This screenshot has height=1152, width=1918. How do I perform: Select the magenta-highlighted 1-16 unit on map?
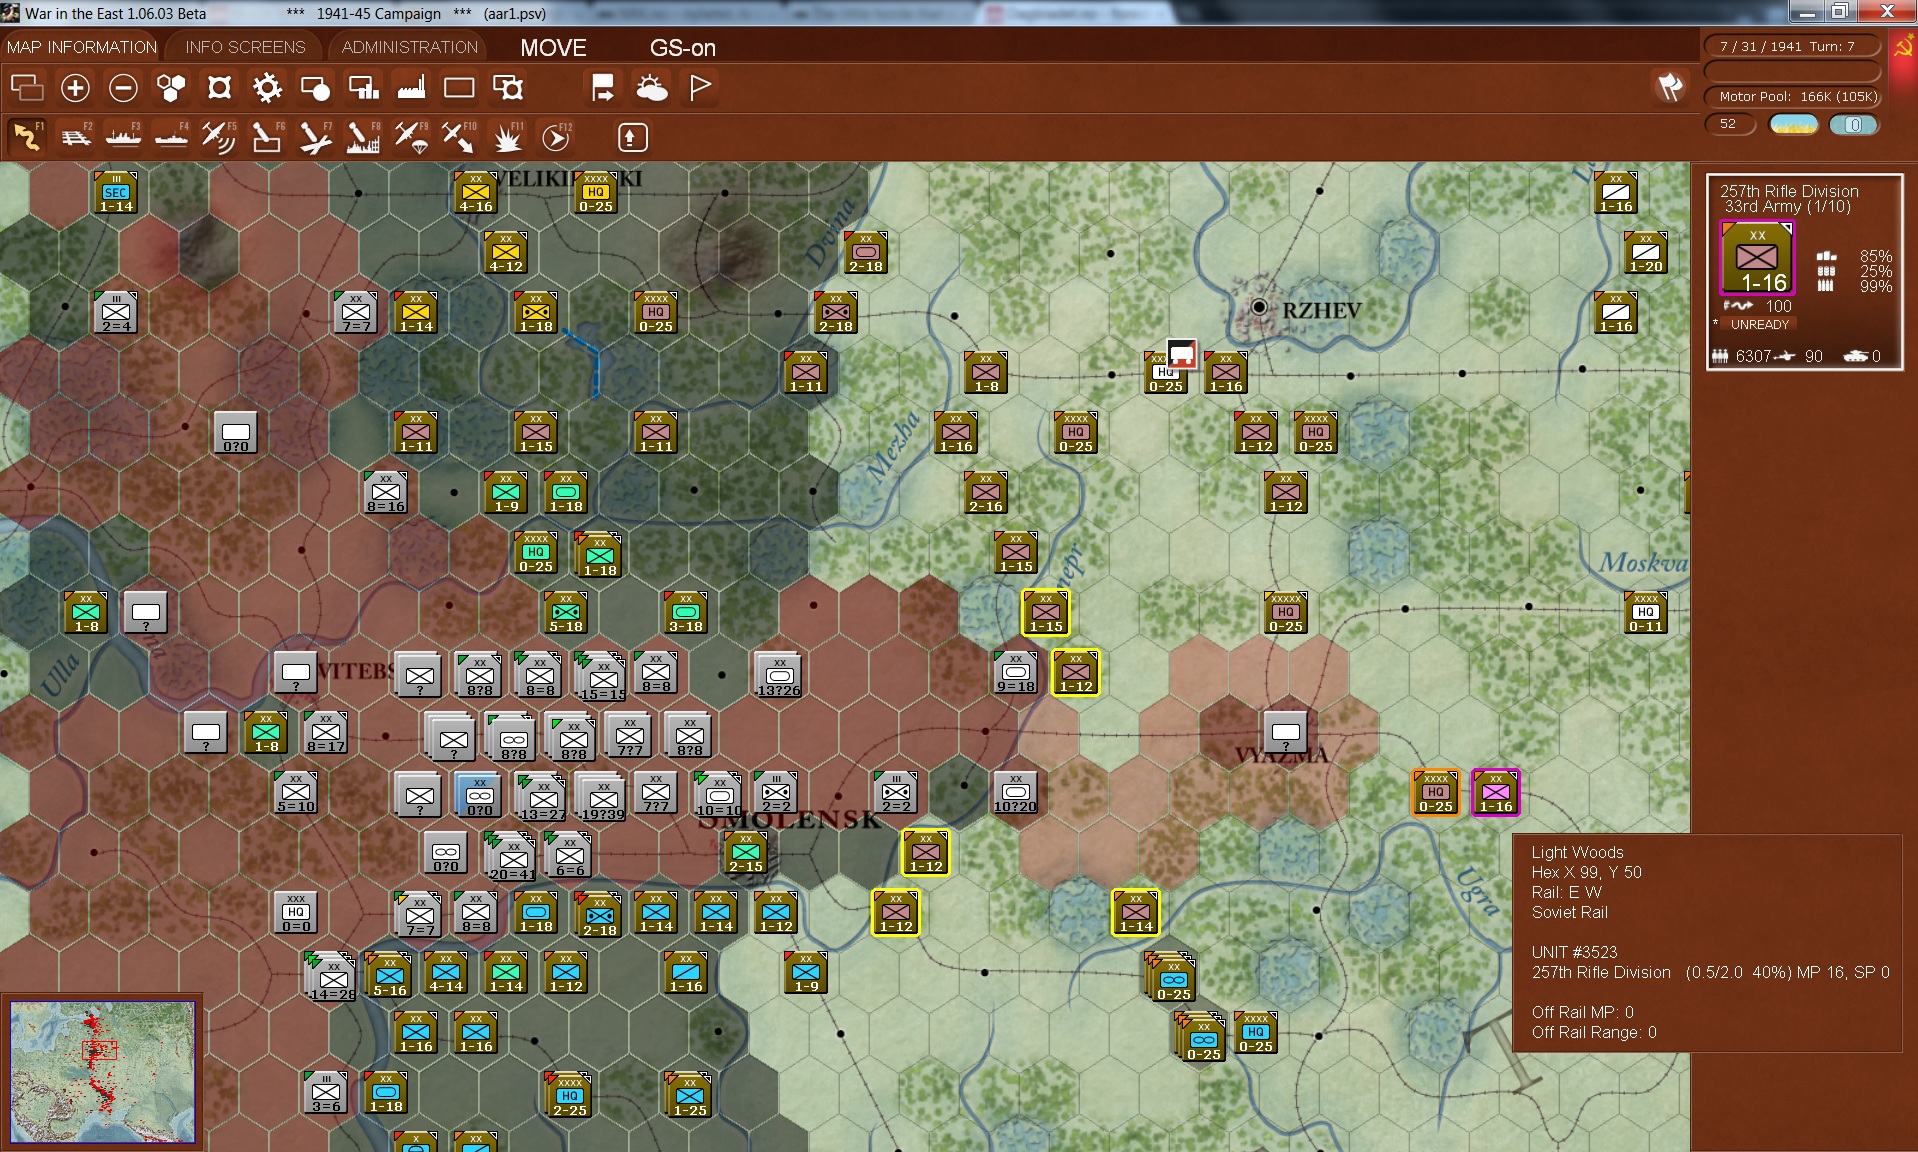click(x=1496, y=792)
